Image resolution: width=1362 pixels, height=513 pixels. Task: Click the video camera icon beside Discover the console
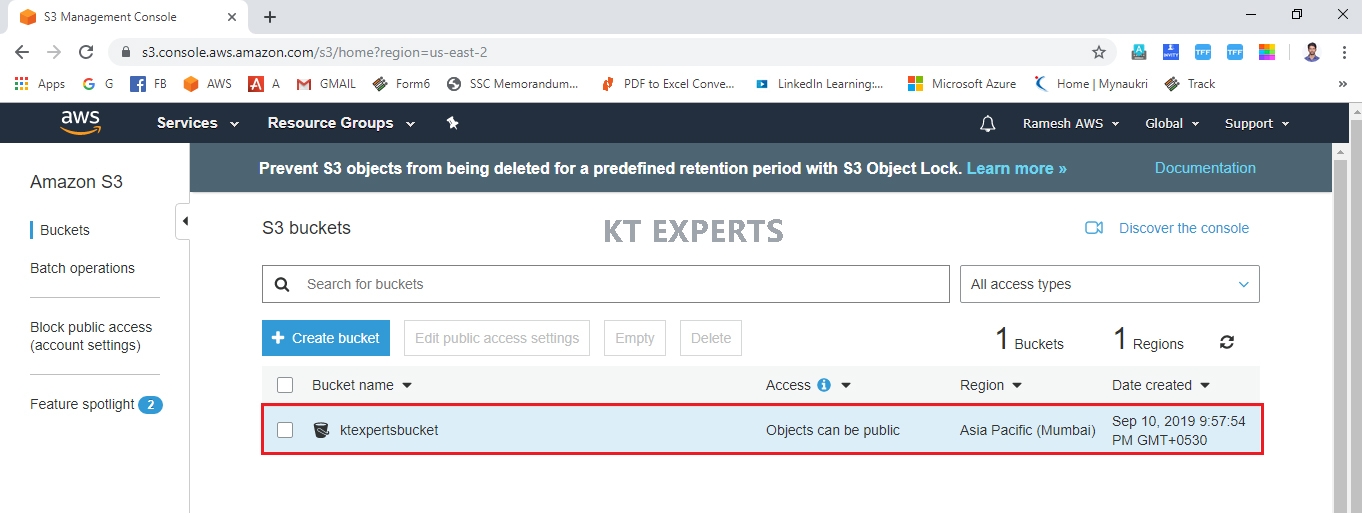pos(1094,228)
